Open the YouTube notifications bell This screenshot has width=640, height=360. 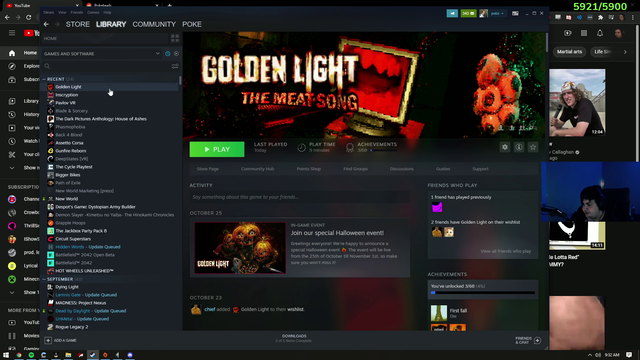click(600, 33)
